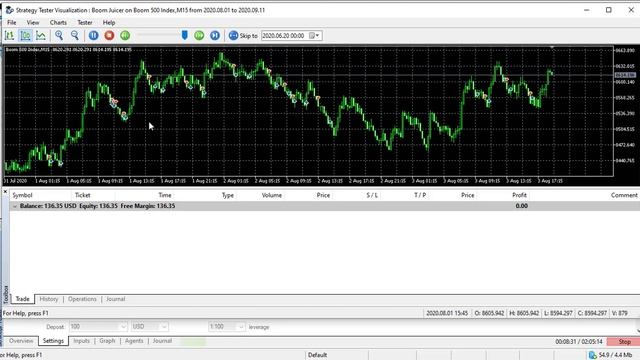Viewport: 640px width, 360px height.
Task: Click the green speed-up button
Action: pos(199,36)
